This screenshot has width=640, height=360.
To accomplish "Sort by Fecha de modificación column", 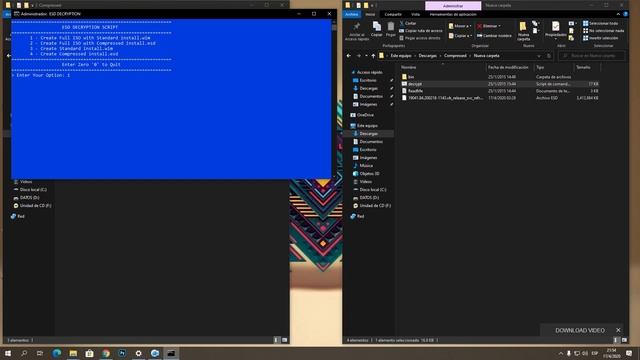I will point(509,67).
